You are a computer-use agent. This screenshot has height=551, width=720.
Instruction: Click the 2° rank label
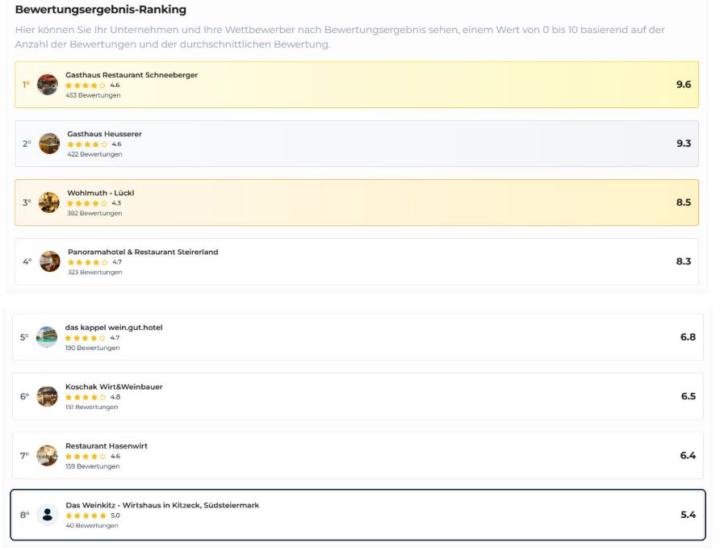point(27,144)
